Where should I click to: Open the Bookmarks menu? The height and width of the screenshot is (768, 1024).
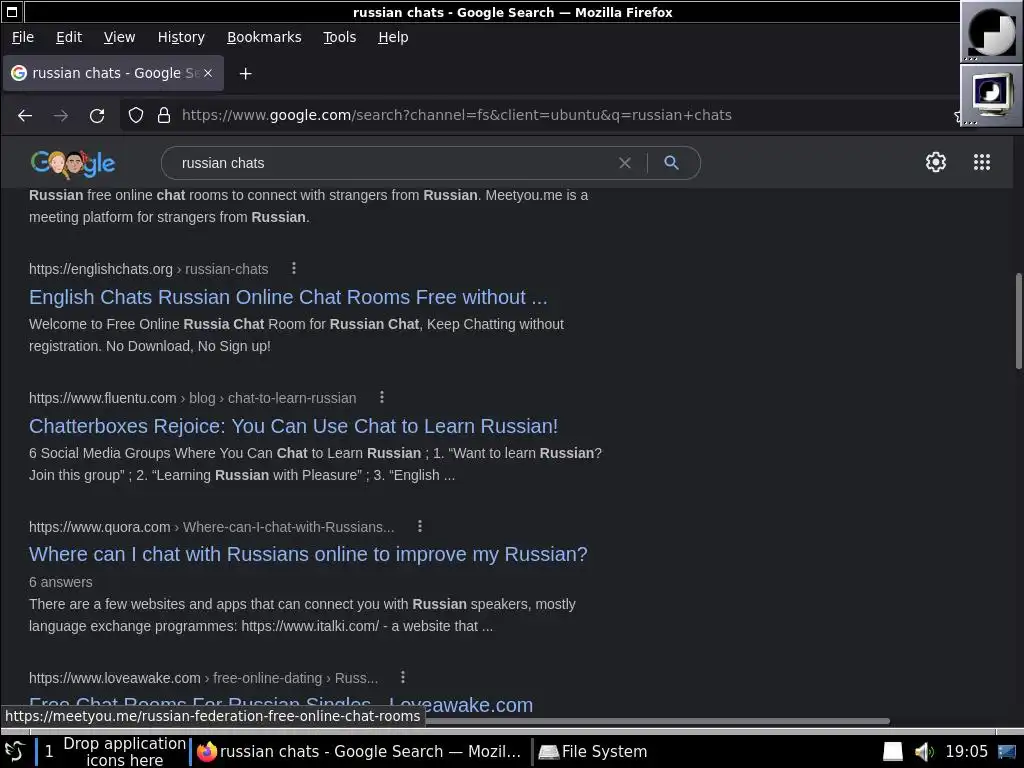[264, 37]
